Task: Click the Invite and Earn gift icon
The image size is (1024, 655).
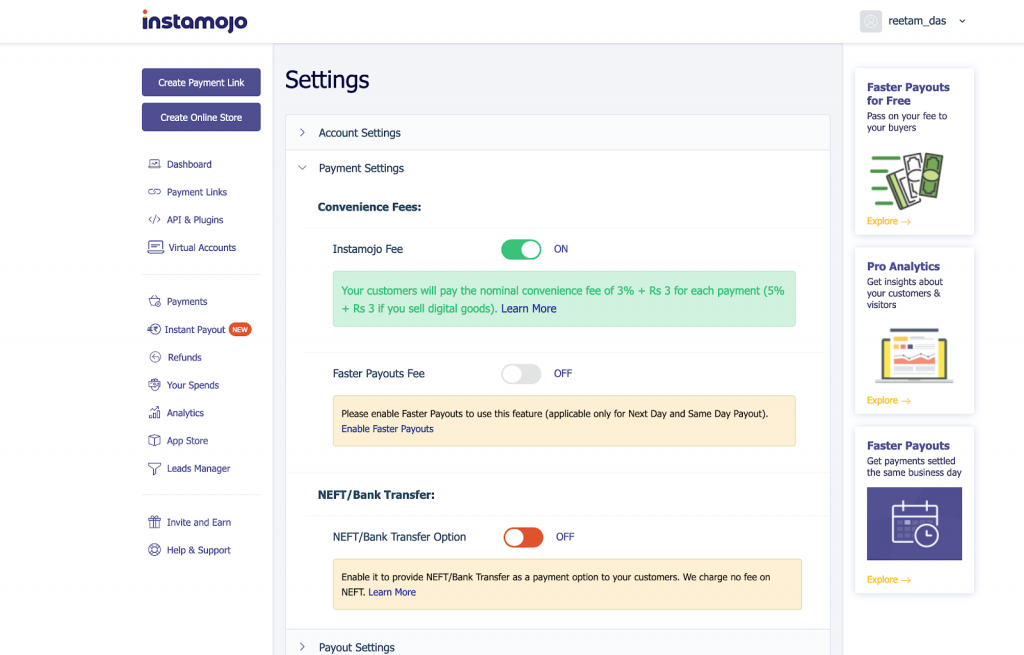Action: click(x=154, y=522)
